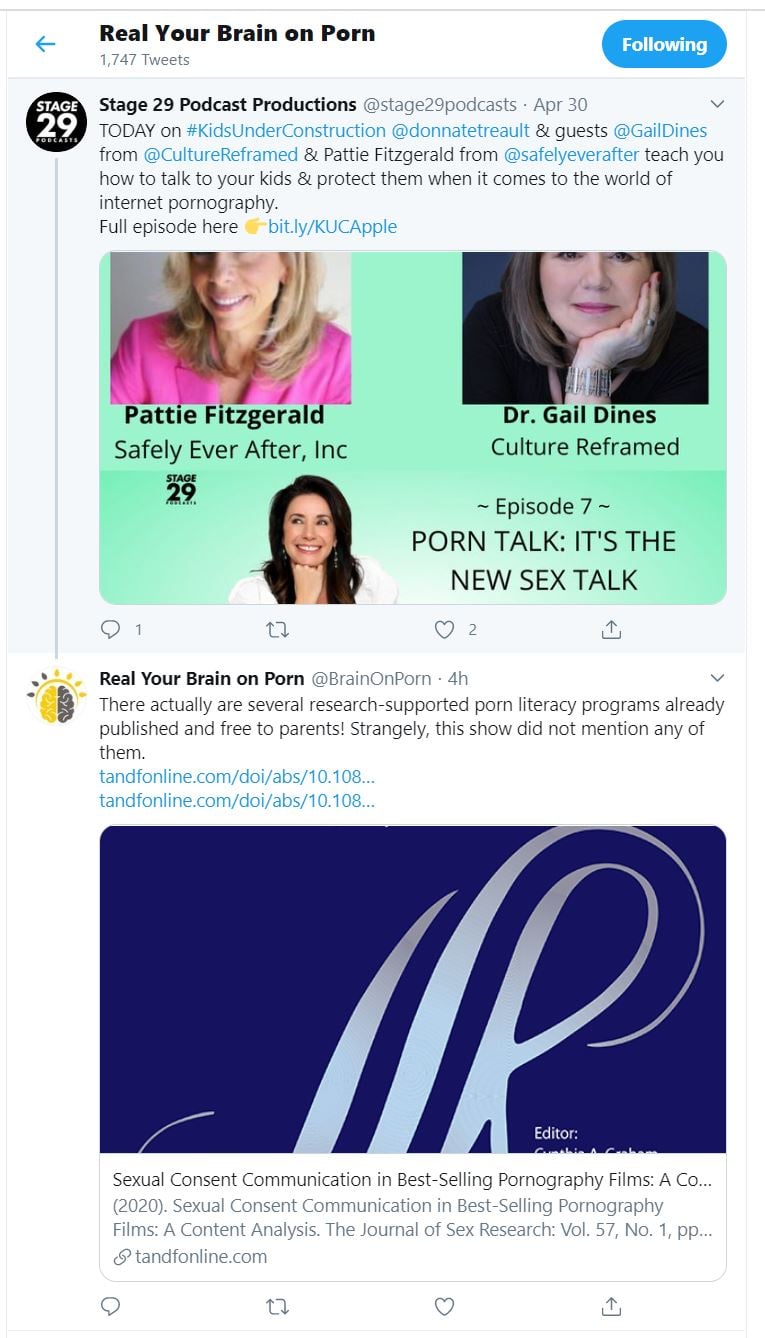
Task: Open the bit.ly/KUCApple link
Action: click(x=332, y=226)
